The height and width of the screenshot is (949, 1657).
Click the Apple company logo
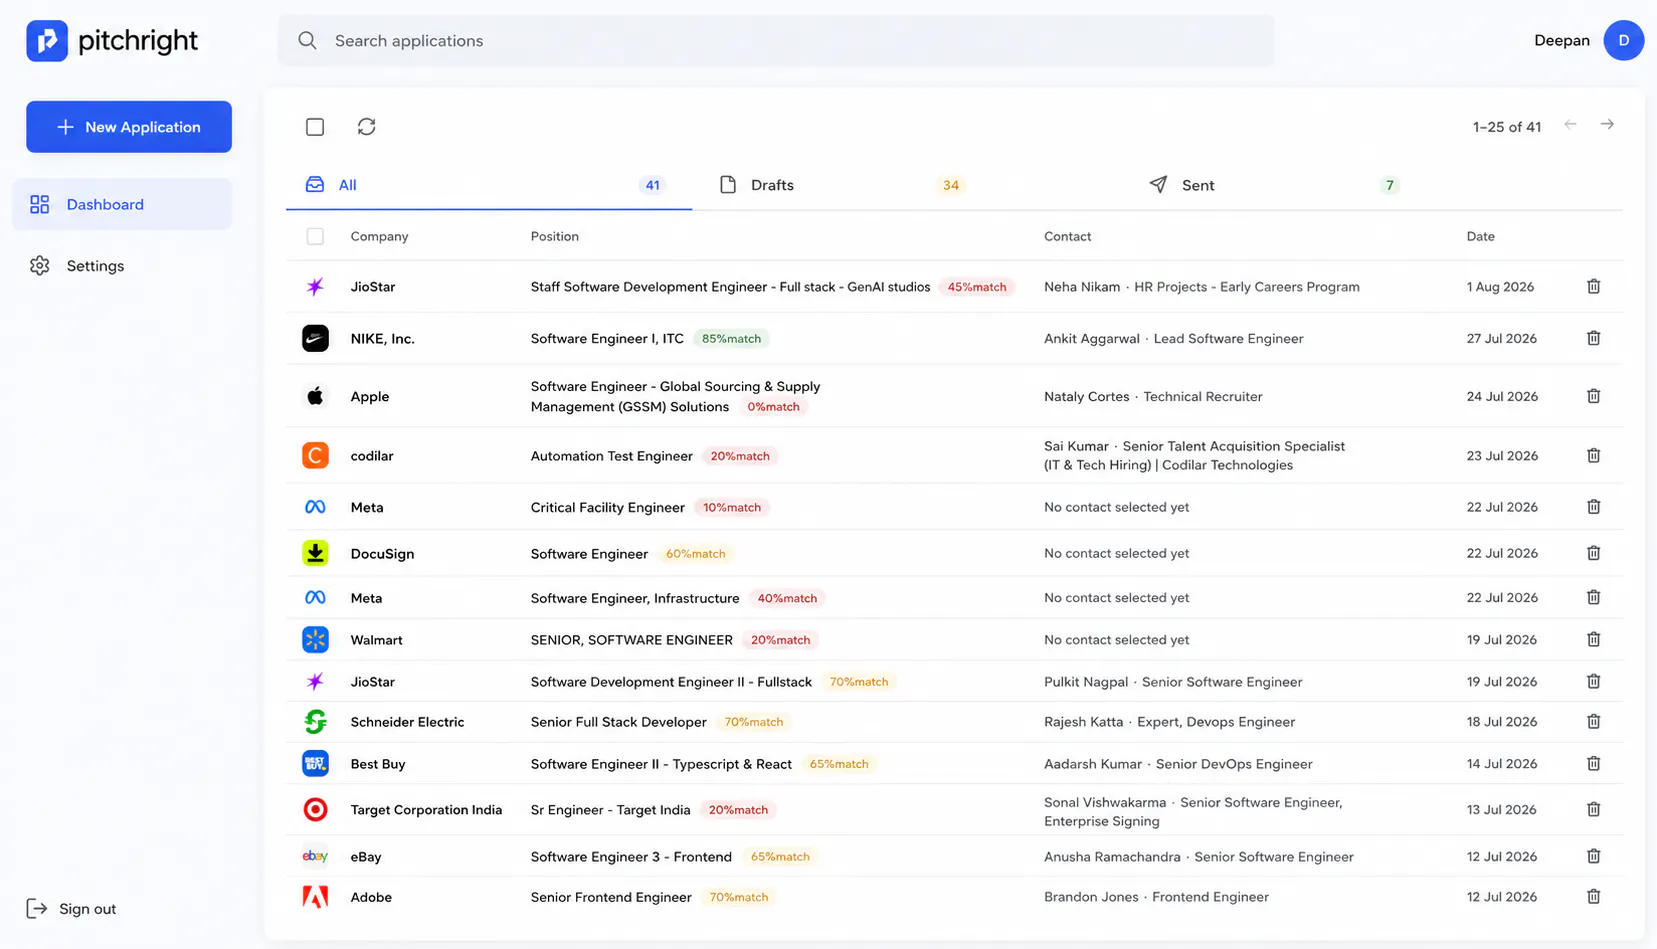tap(315, 396)
